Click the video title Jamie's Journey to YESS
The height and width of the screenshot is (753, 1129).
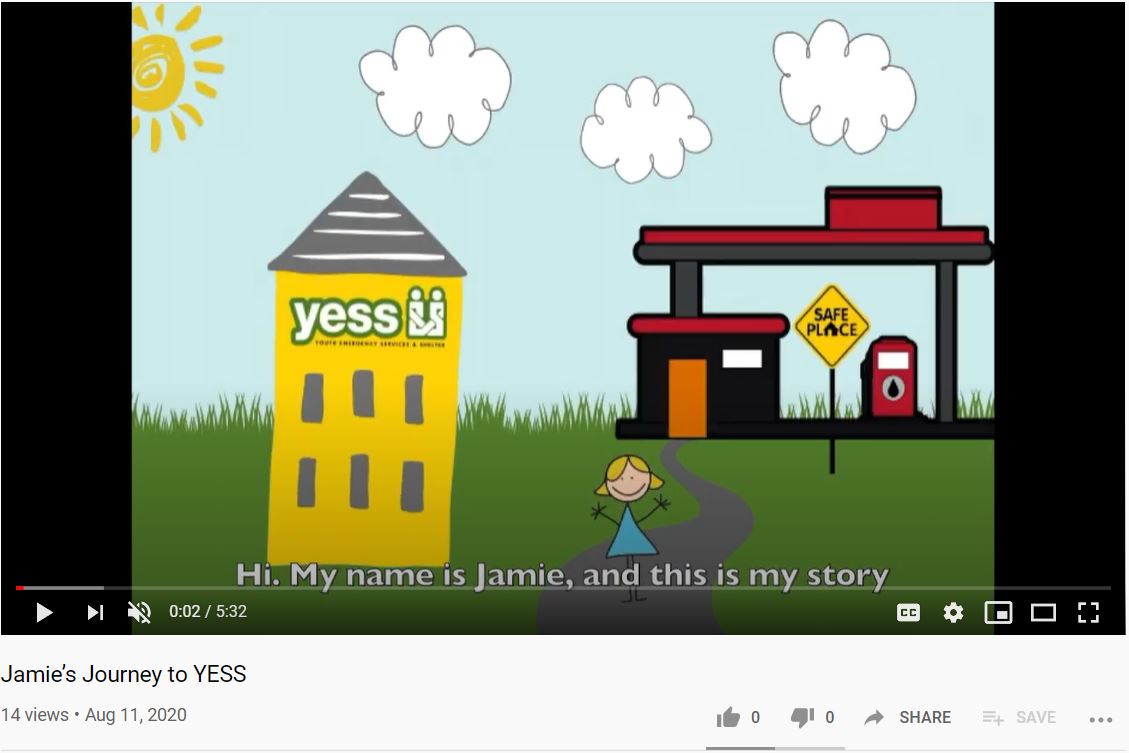(124, 675)
